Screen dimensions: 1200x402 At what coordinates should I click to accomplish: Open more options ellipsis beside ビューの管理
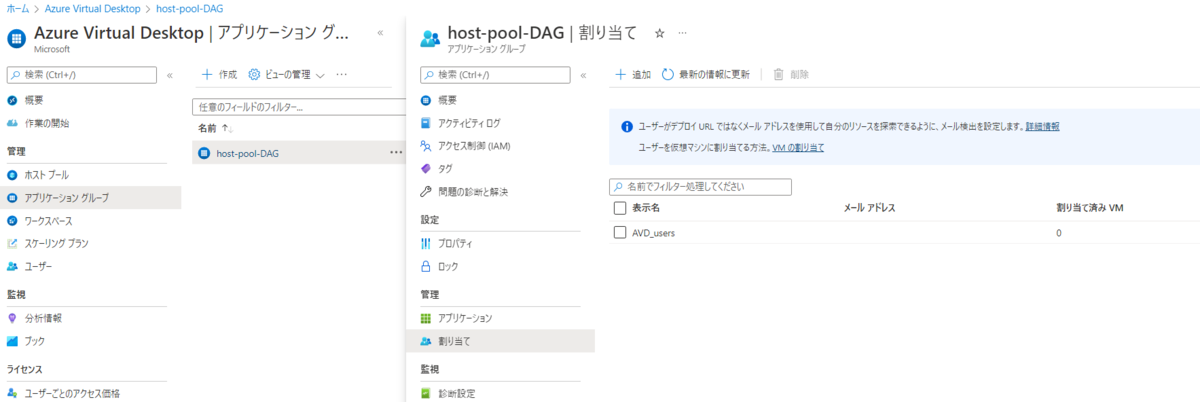point(342,75)
